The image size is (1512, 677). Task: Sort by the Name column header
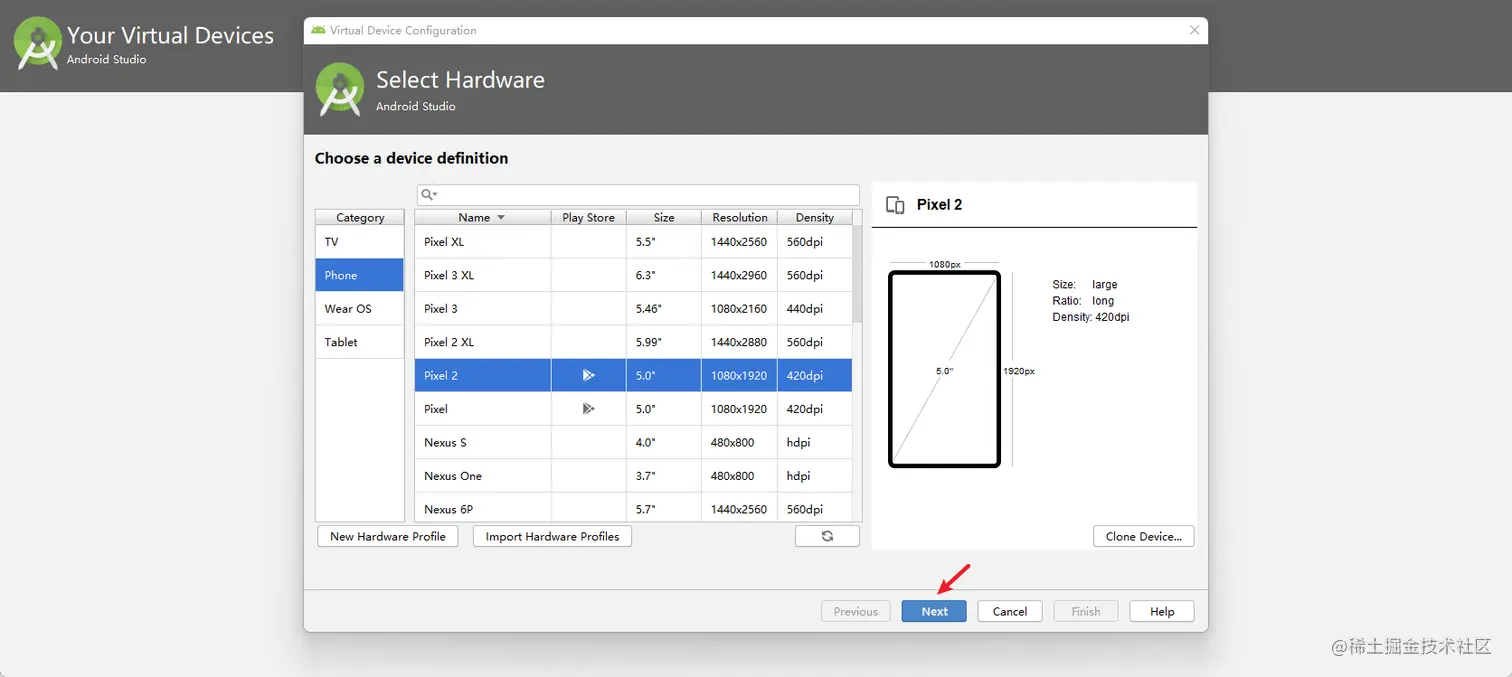[x=483, y=217]
